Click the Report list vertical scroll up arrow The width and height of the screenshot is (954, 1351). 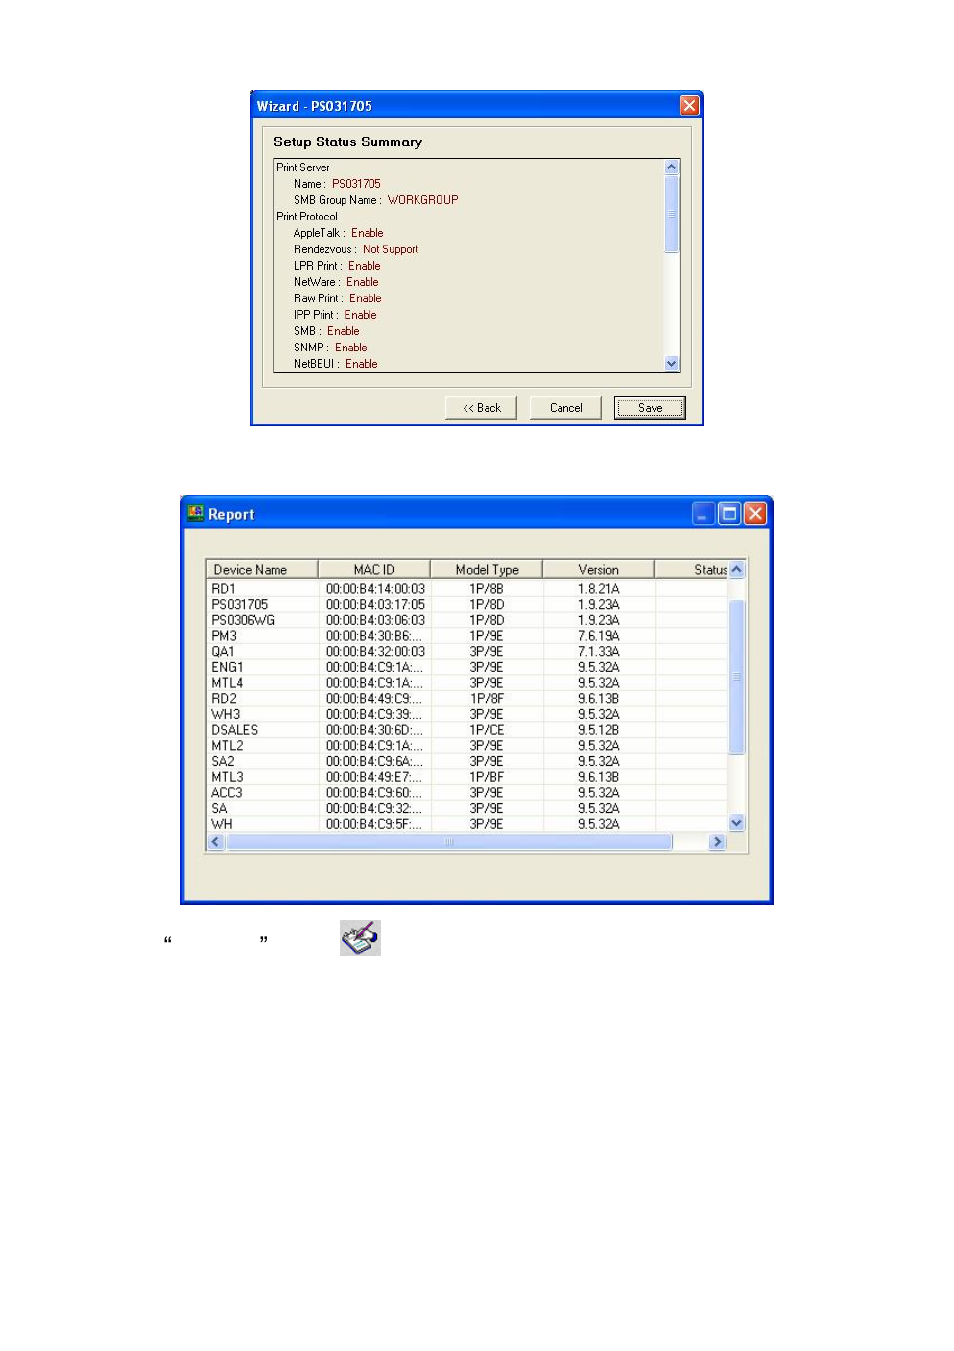click(737, 569)
